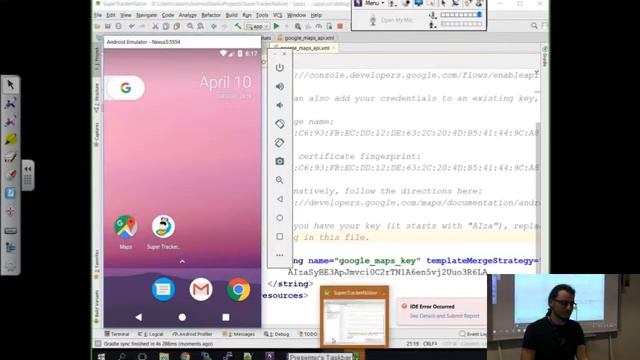Screen dimensions: 640x360
Task: Open the Logcat tool window
Action: [x=151, y=334]
